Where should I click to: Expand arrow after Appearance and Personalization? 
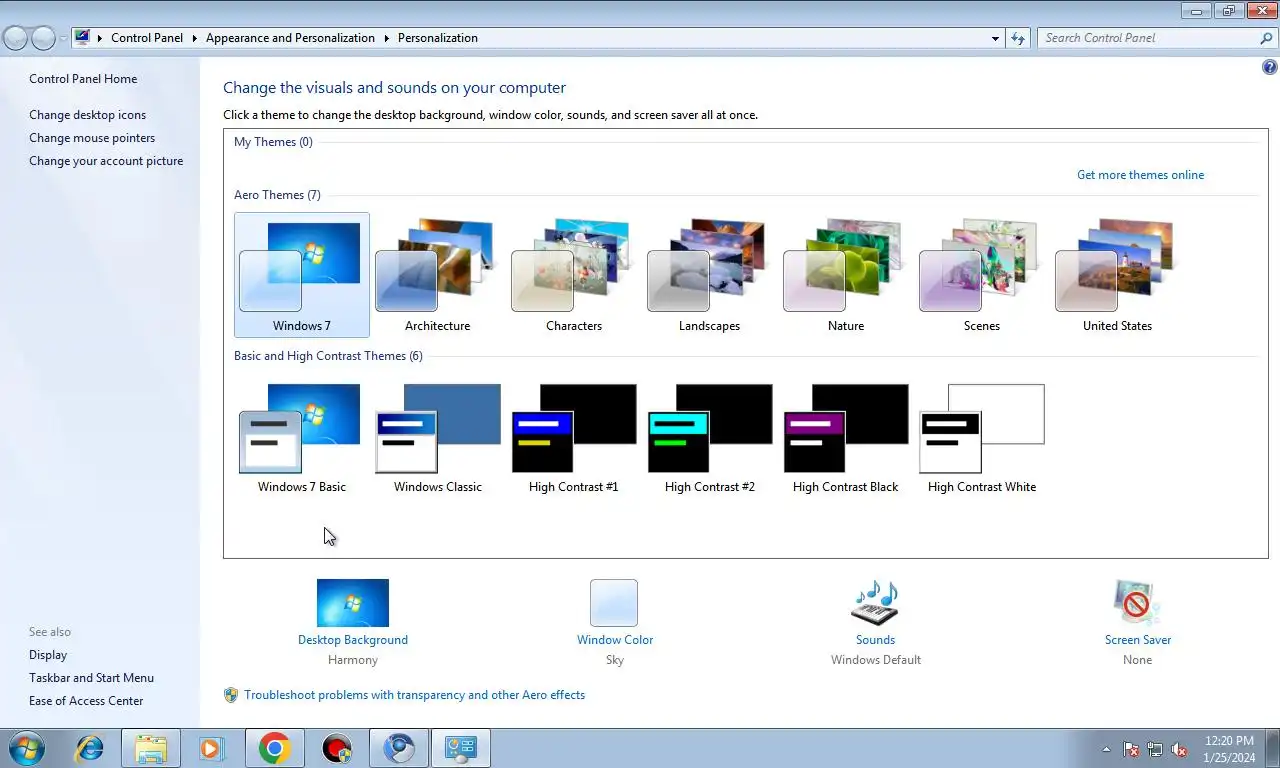[386, 38]
